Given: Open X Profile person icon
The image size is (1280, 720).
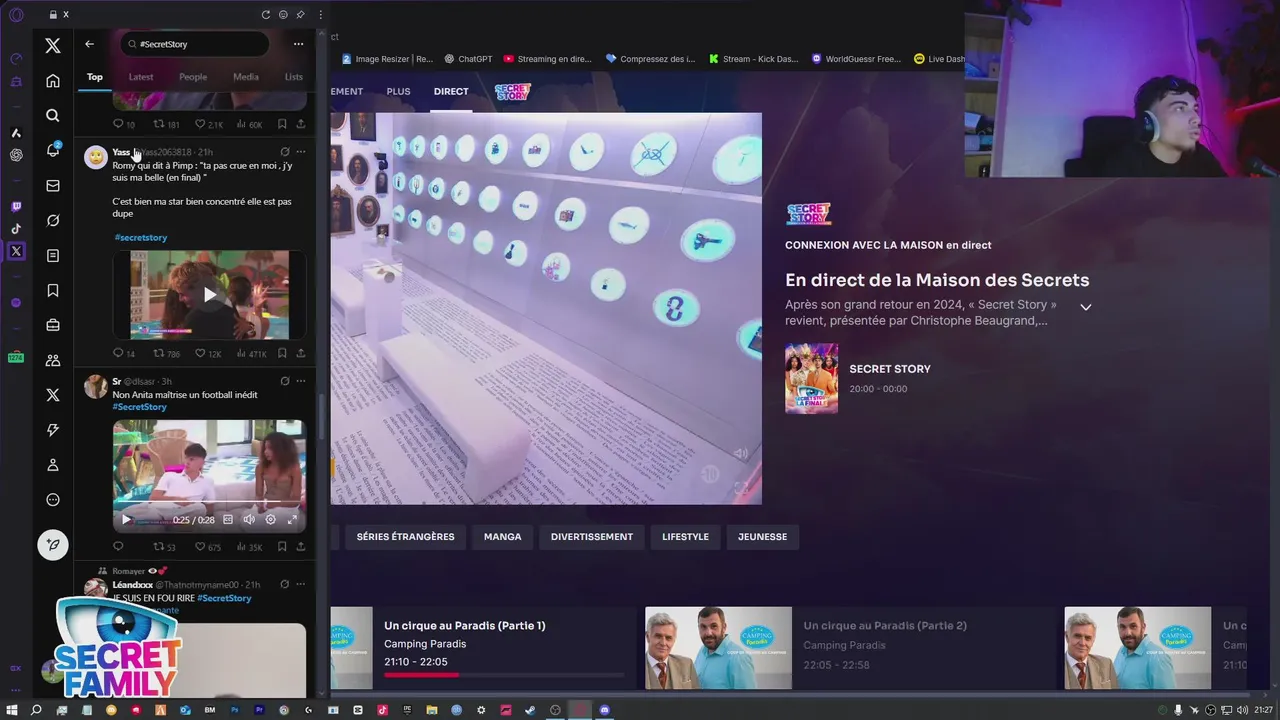Looking at the screenshot, I should tap(53, 465).
